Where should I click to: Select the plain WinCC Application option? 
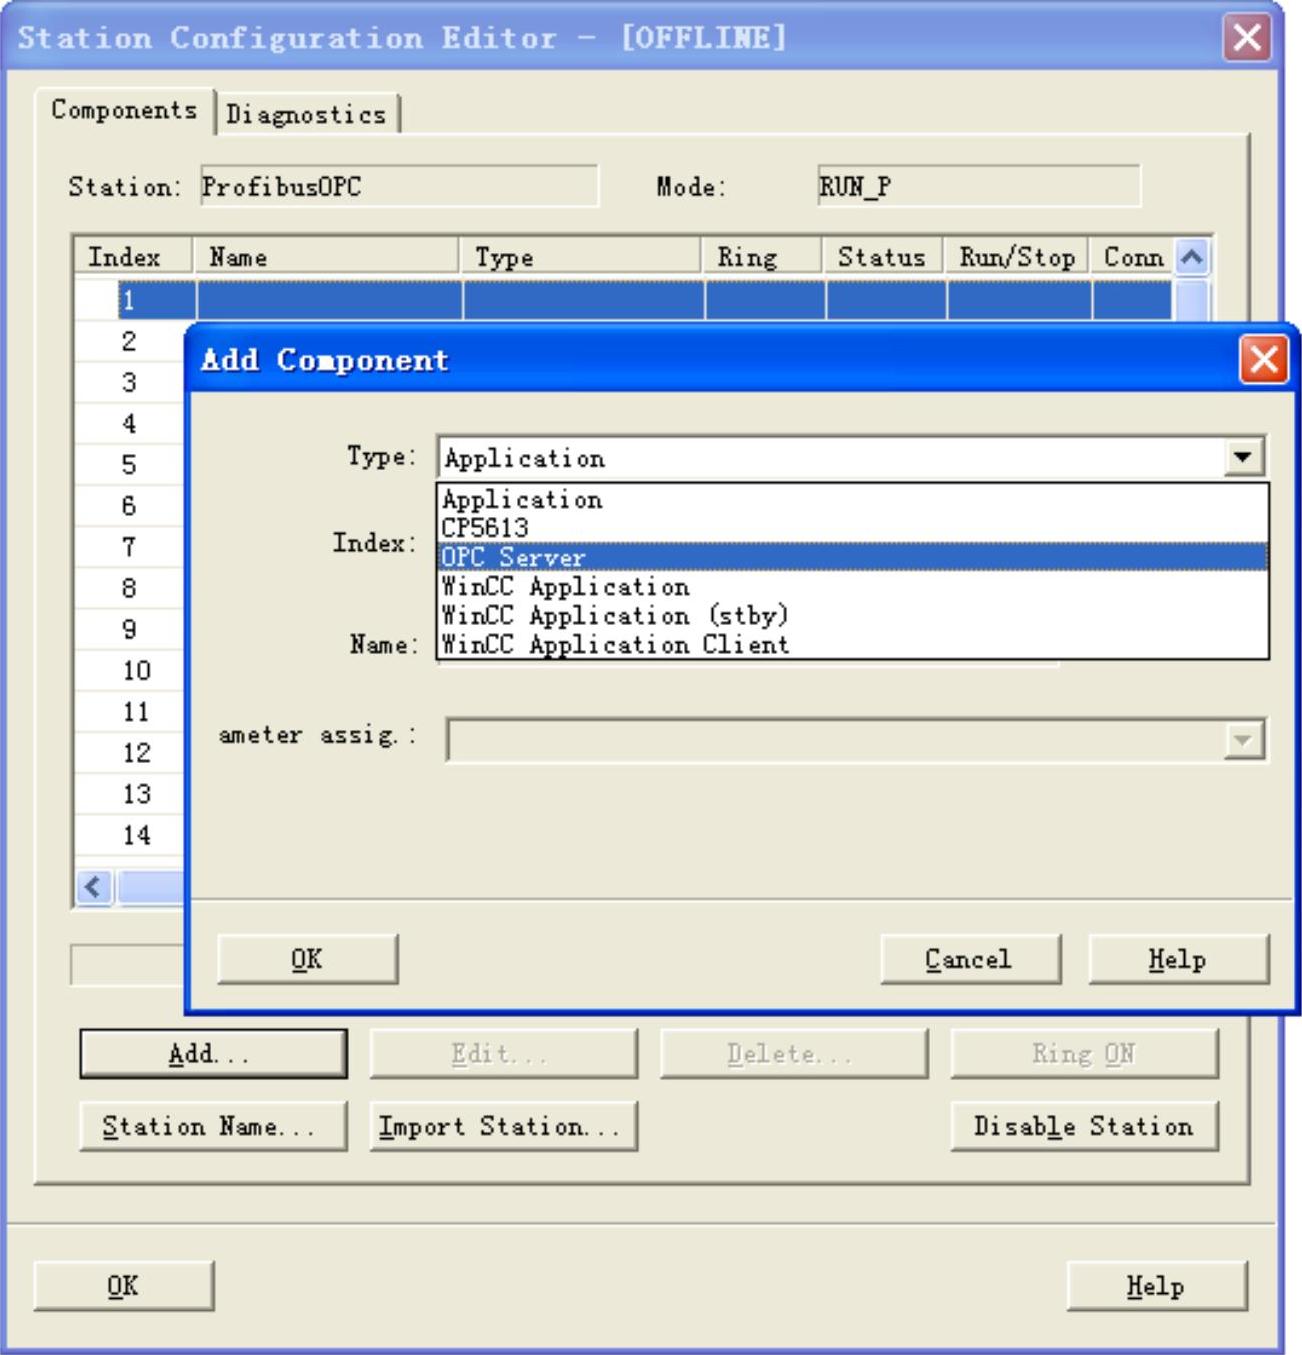[x=853, y=586]
